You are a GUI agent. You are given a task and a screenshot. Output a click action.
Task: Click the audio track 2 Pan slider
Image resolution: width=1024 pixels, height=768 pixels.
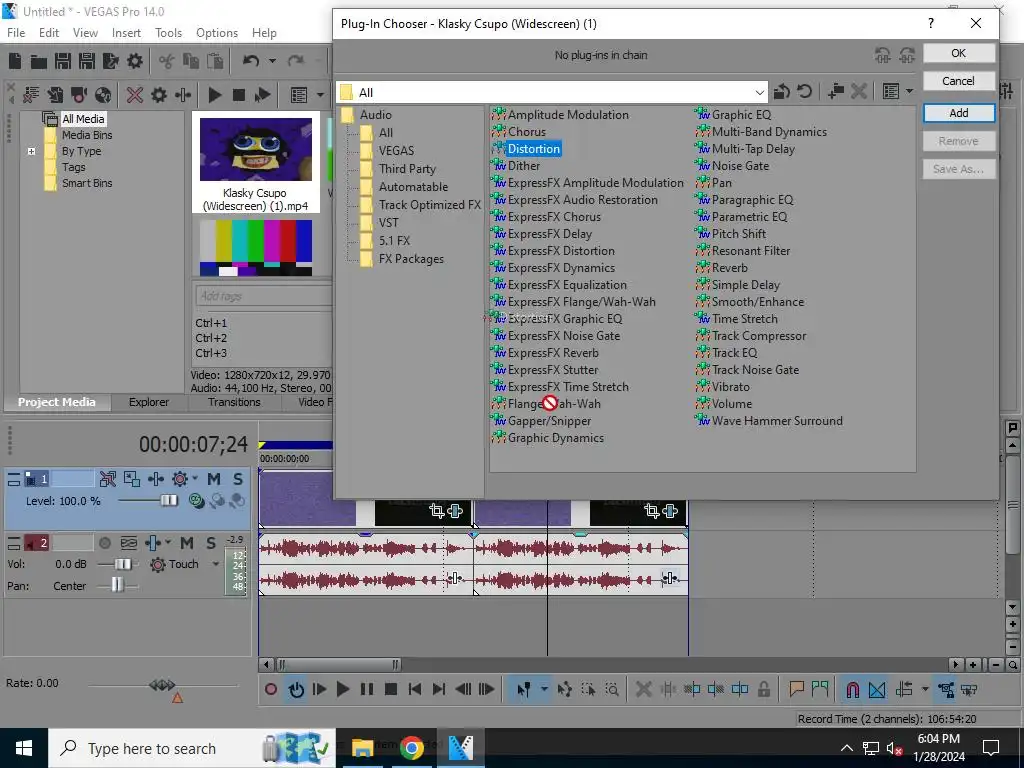click(x=118, y=585)
